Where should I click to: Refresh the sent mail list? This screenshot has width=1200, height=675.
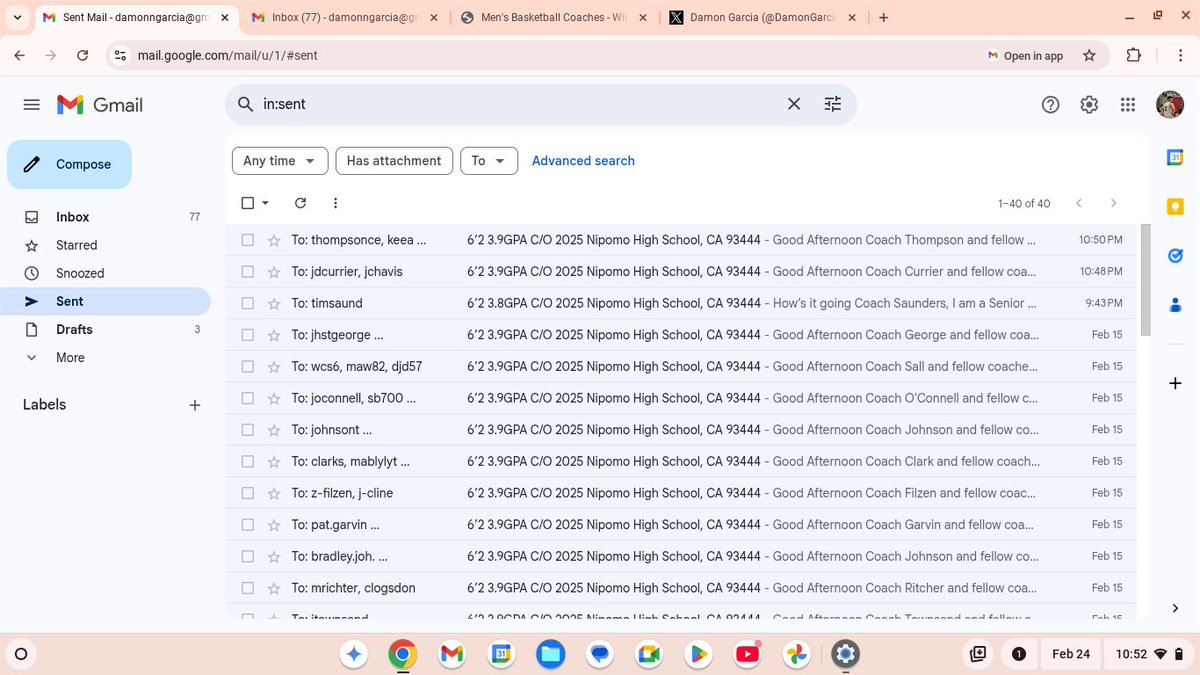pos(300,203)
